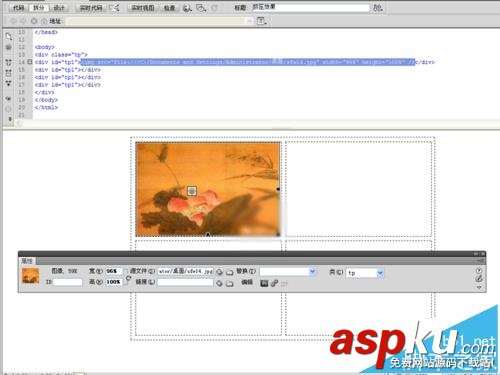Click the live view options icon after address bar
Image resolution: width=500 pixels, height=375 pixels.
point(262,21)
